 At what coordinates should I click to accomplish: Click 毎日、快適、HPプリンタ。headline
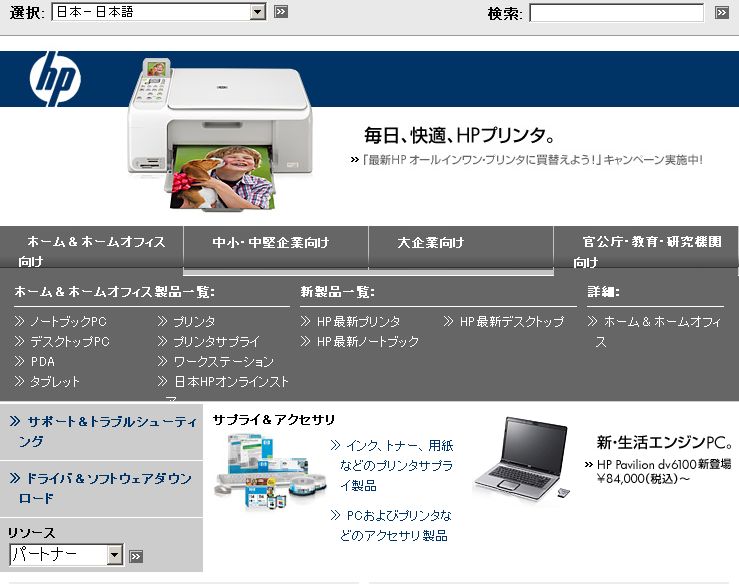(460, 135)
